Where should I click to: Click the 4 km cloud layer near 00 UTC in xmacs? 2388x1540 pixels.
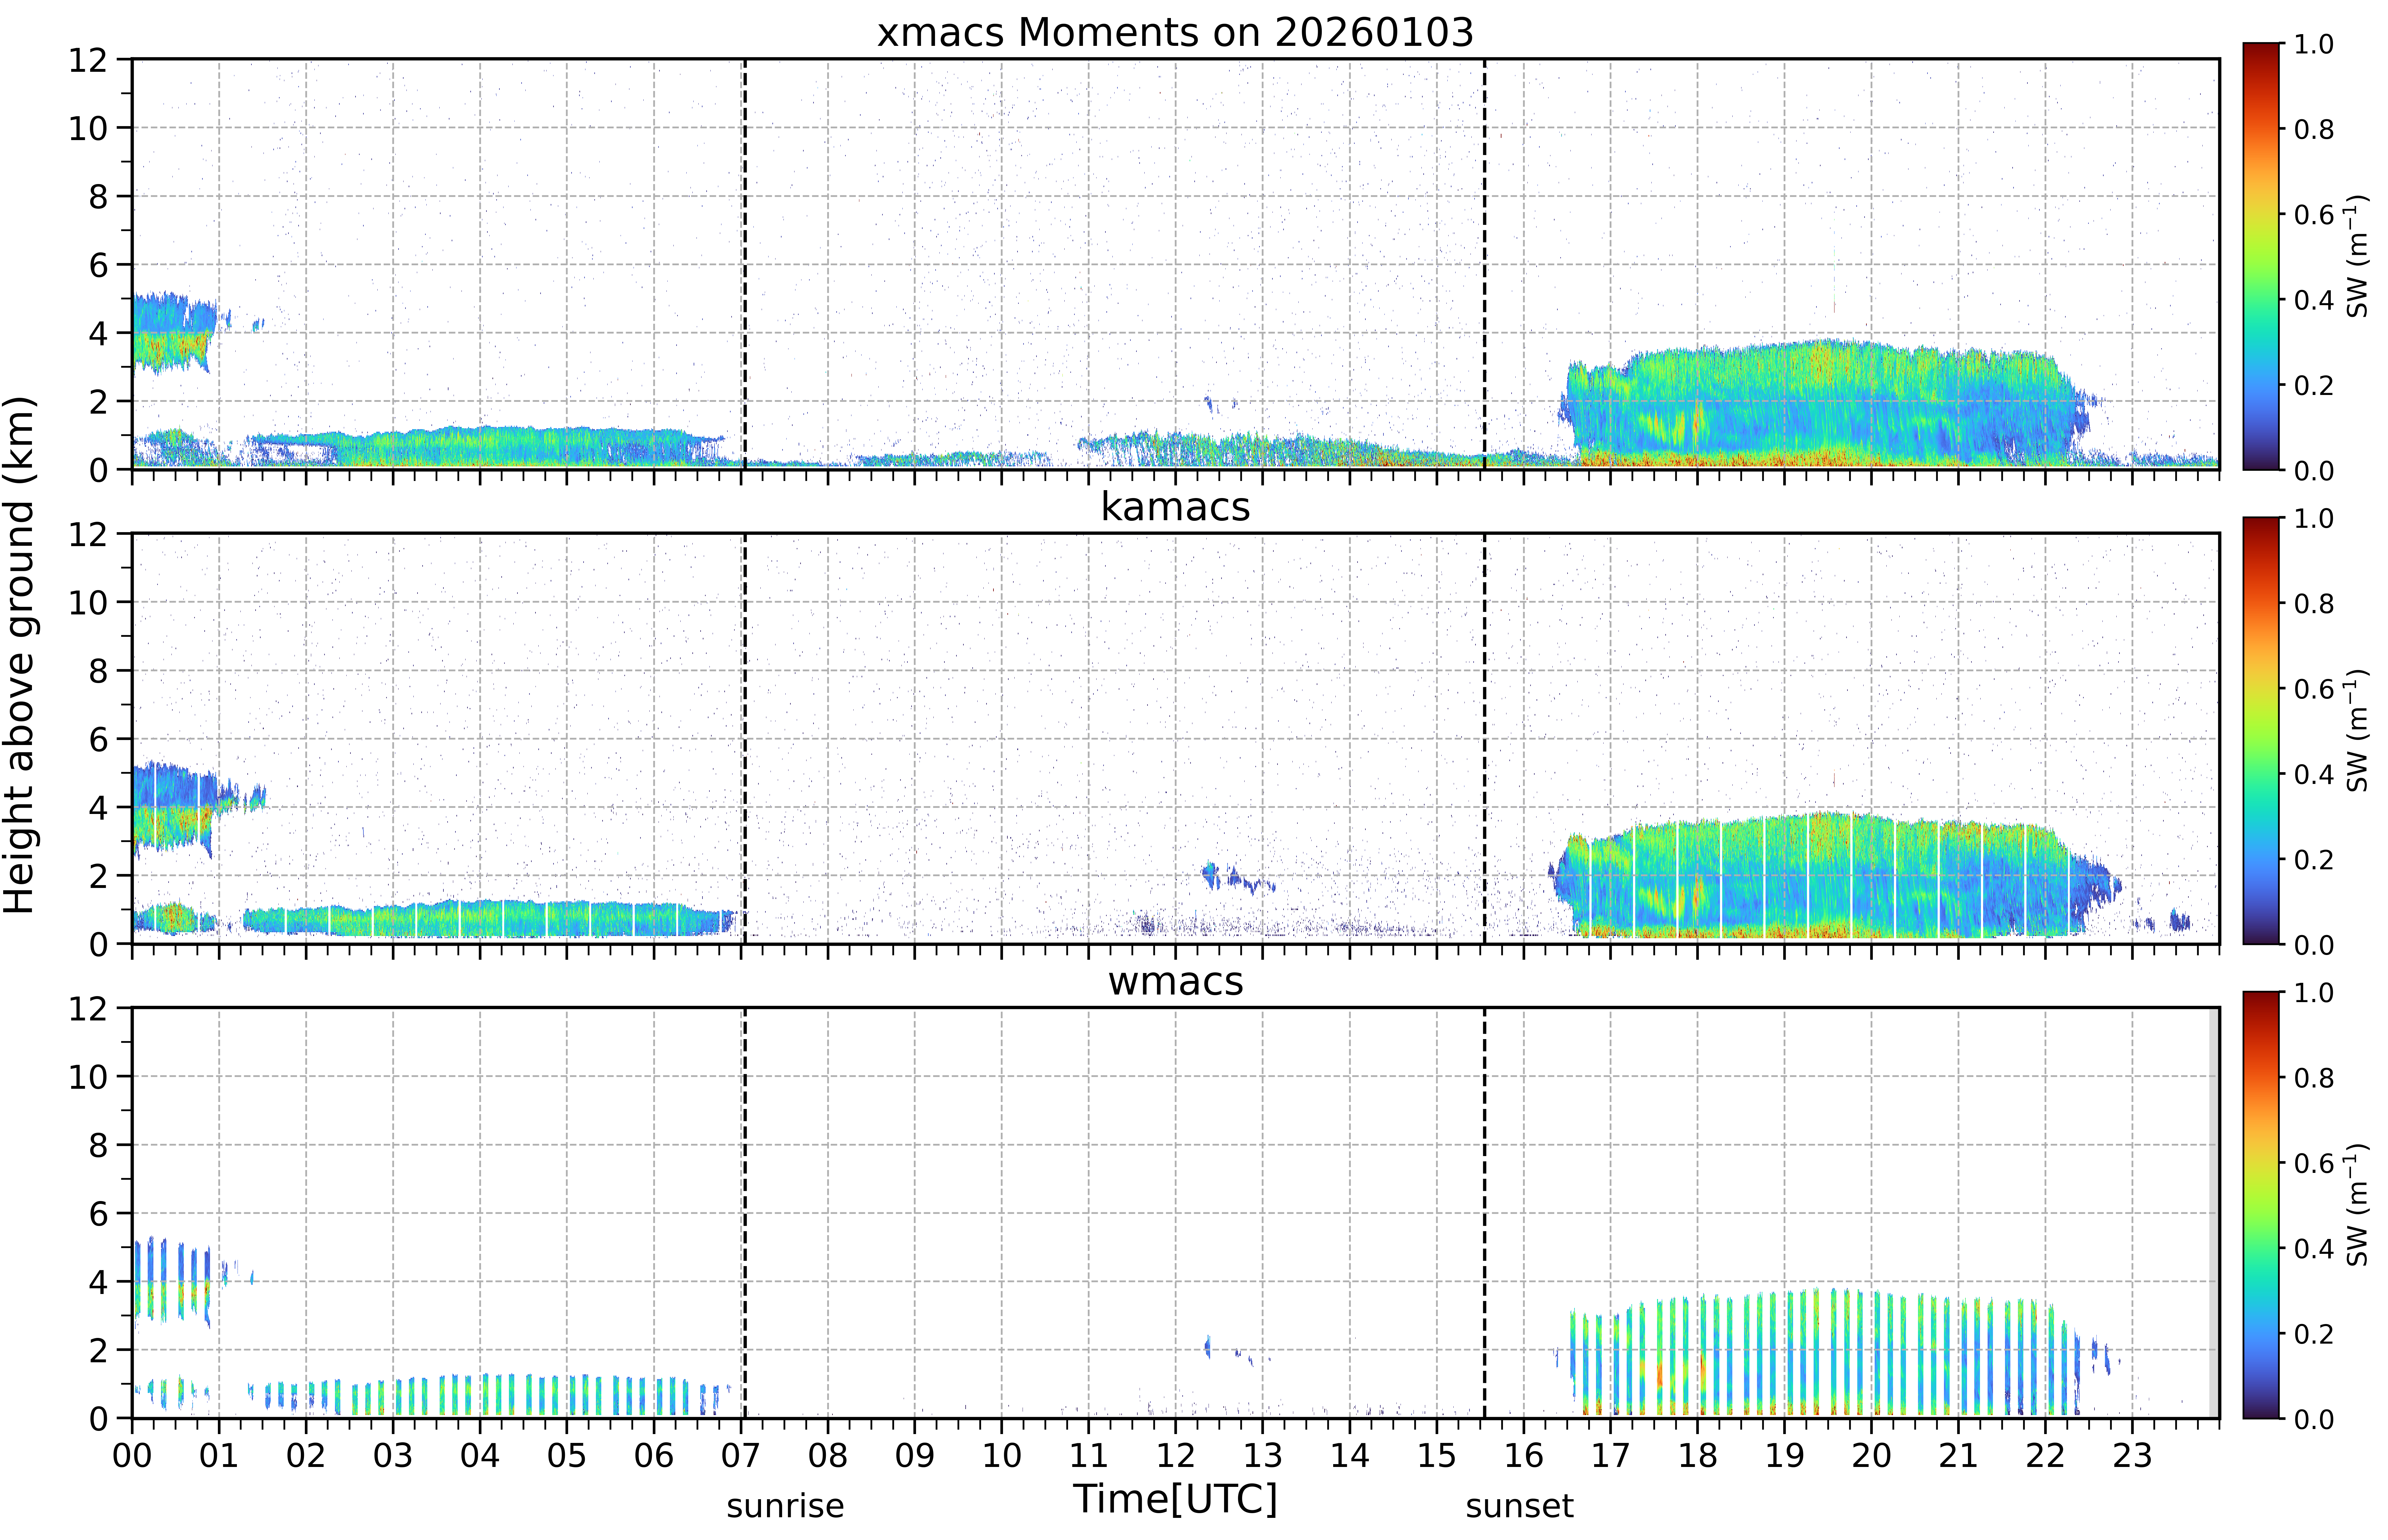(175, 333)
